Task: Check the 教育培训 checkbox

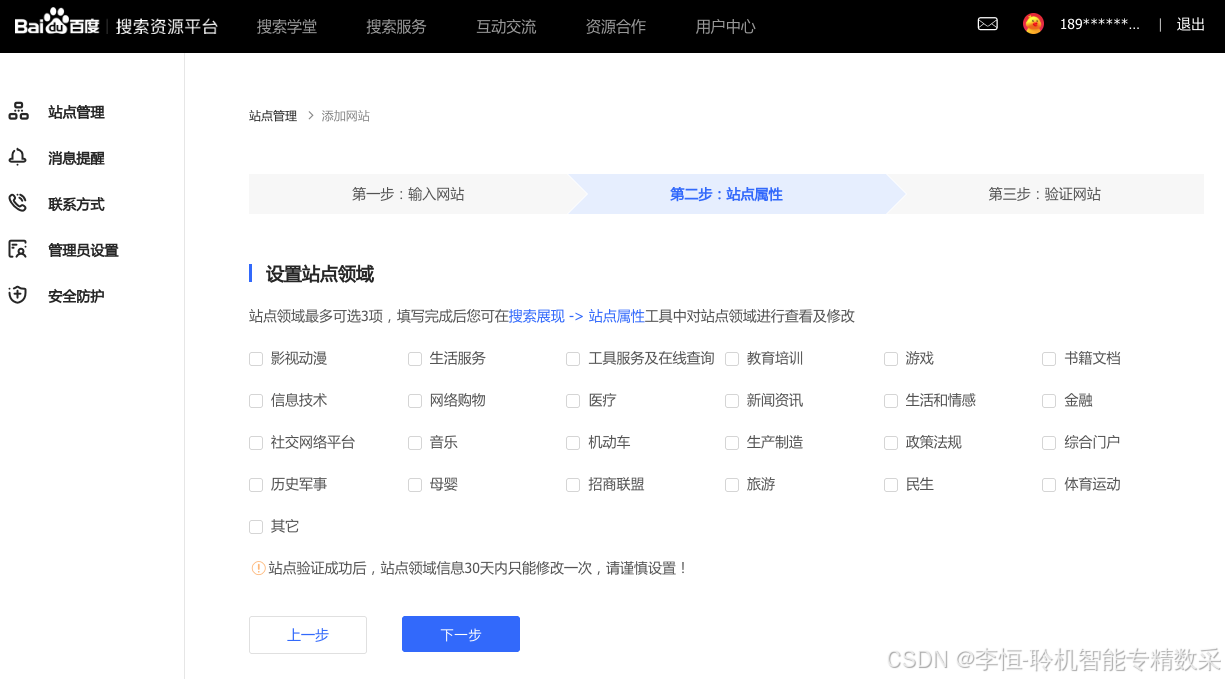Action: [x=732, y=359]
